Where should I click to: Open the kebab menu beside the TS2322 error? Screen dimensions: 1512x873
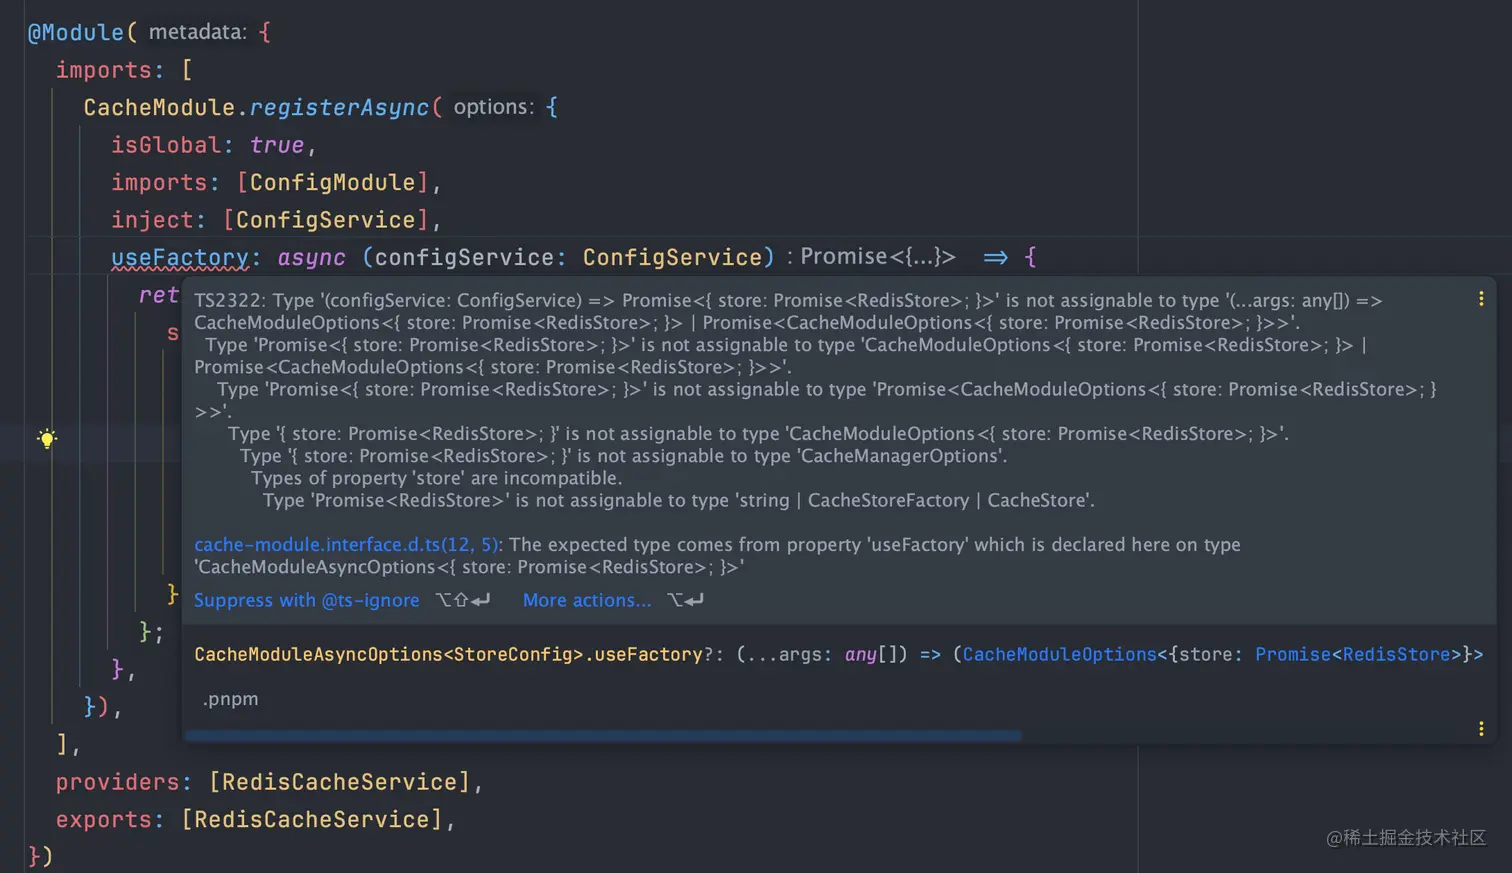(x=1481, y=299)
